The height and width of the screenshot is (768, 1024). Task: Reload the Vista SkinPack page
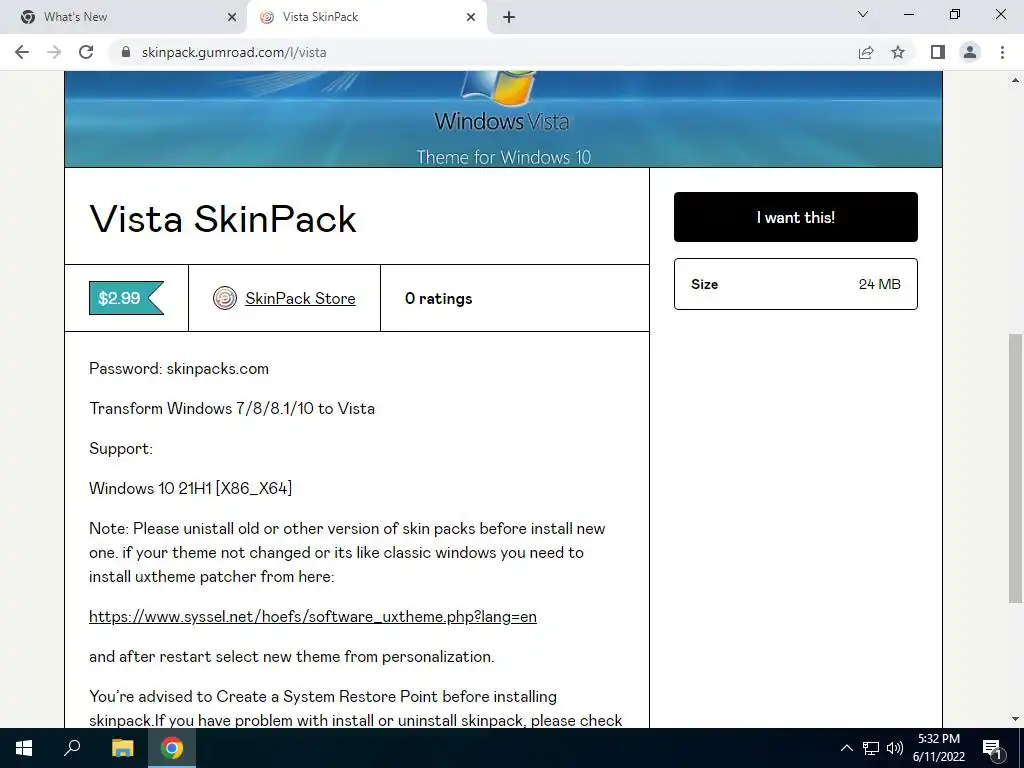pyautogui.click(x=86, y=52)
